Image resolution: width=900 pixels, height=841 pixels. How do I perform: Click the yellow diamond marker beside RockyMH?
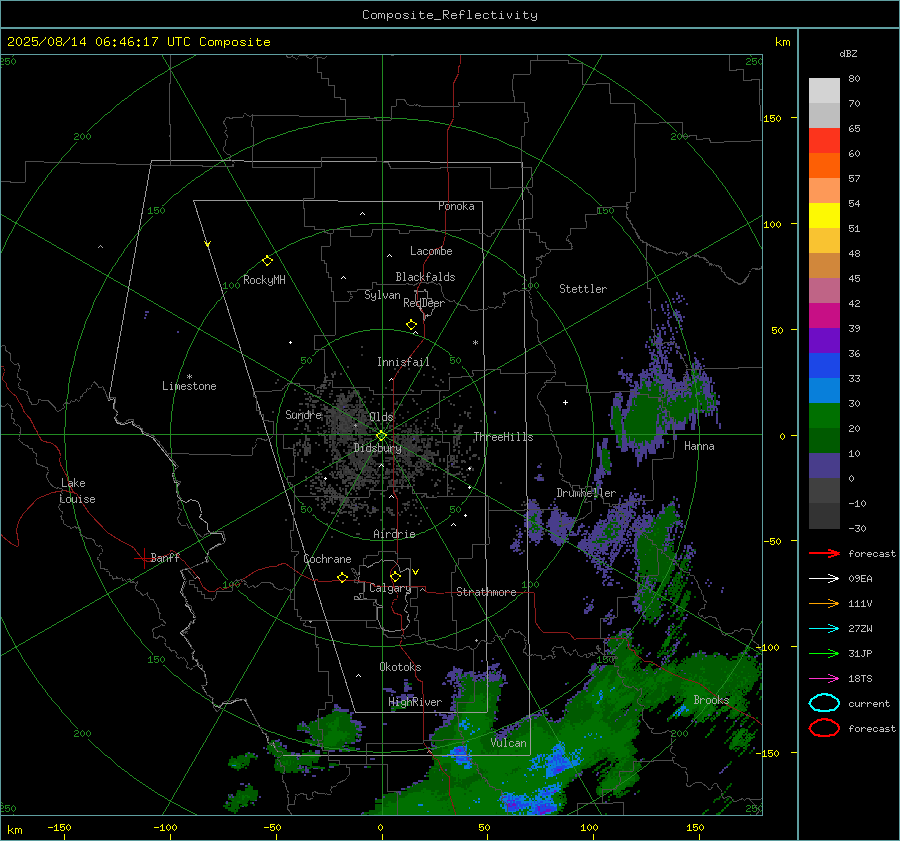pos(267,261)
